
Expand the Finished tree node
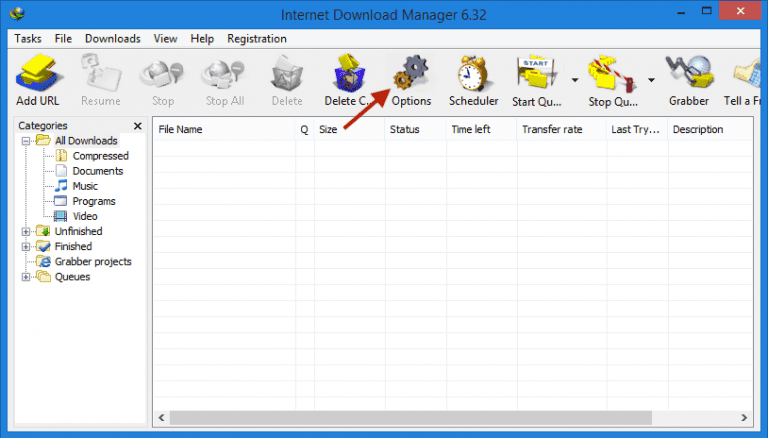pyautogui.click(x=26, y=247)
